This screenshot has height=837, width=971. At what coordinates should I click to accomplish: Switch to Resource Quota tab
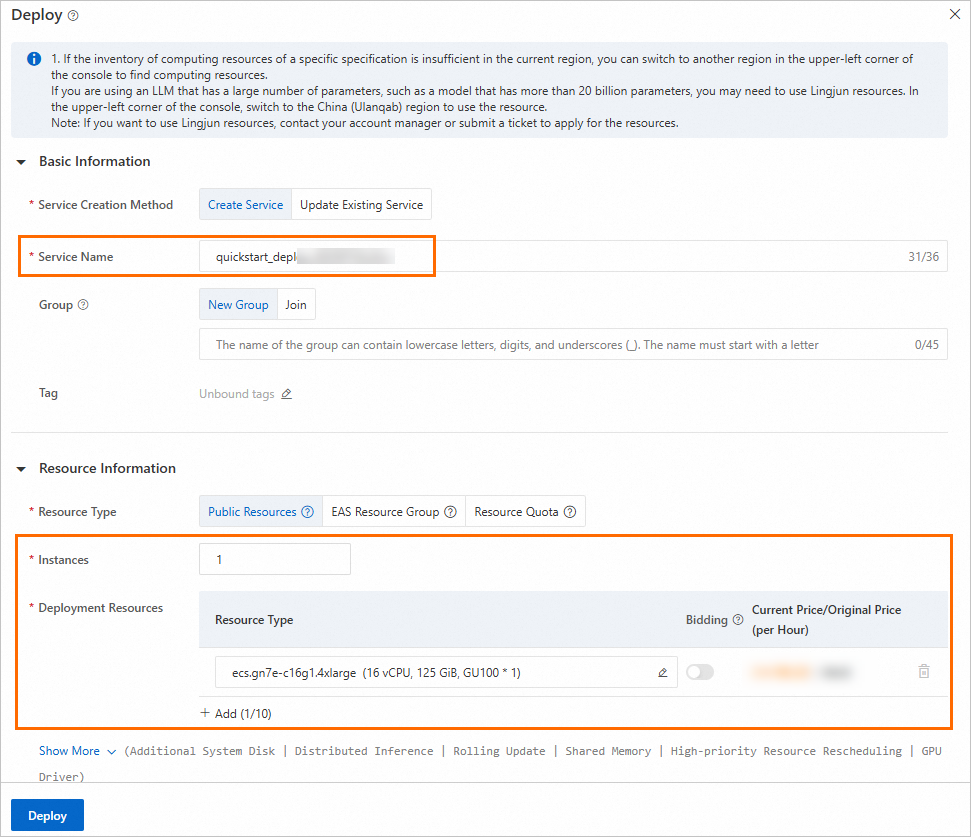coord(517,512)
